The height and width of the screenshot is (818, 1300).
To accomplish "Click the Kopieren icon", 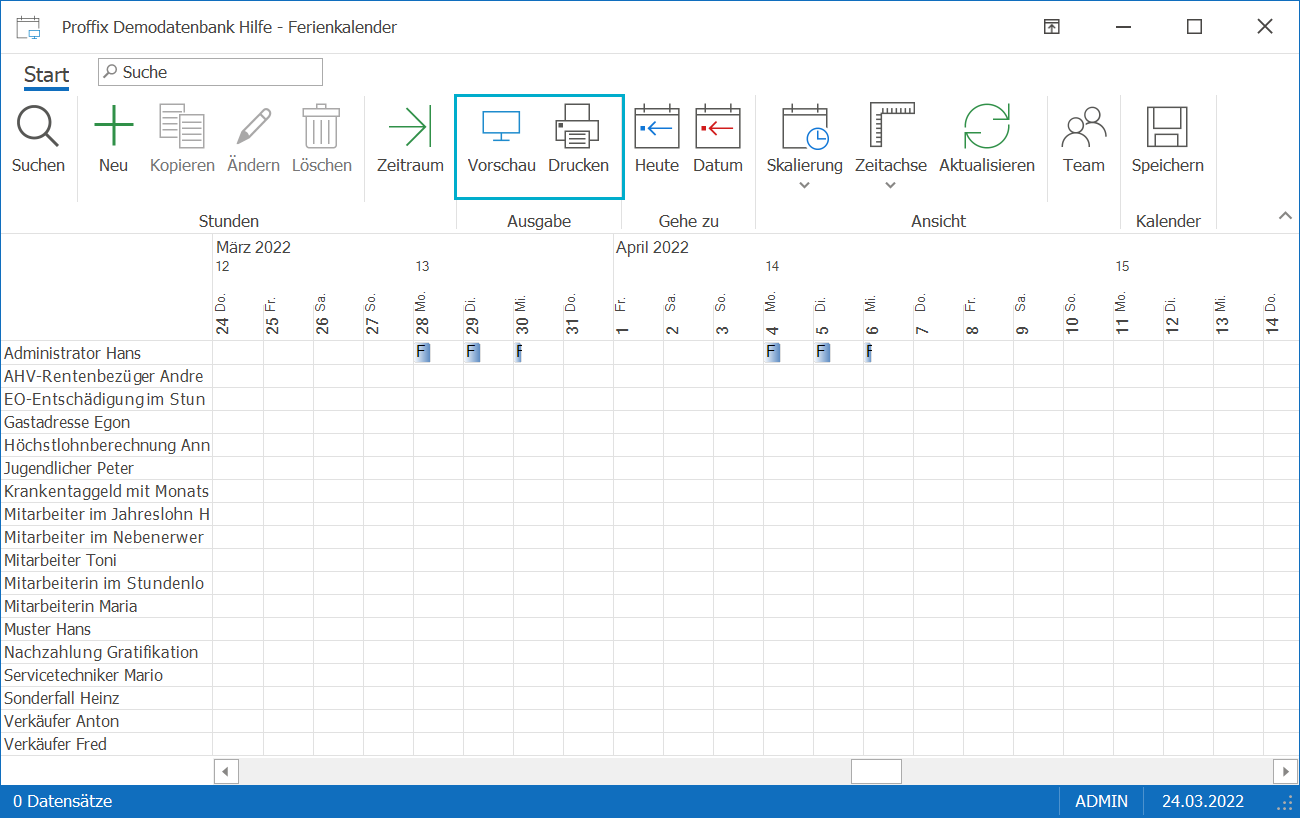I will coord(182,127).
